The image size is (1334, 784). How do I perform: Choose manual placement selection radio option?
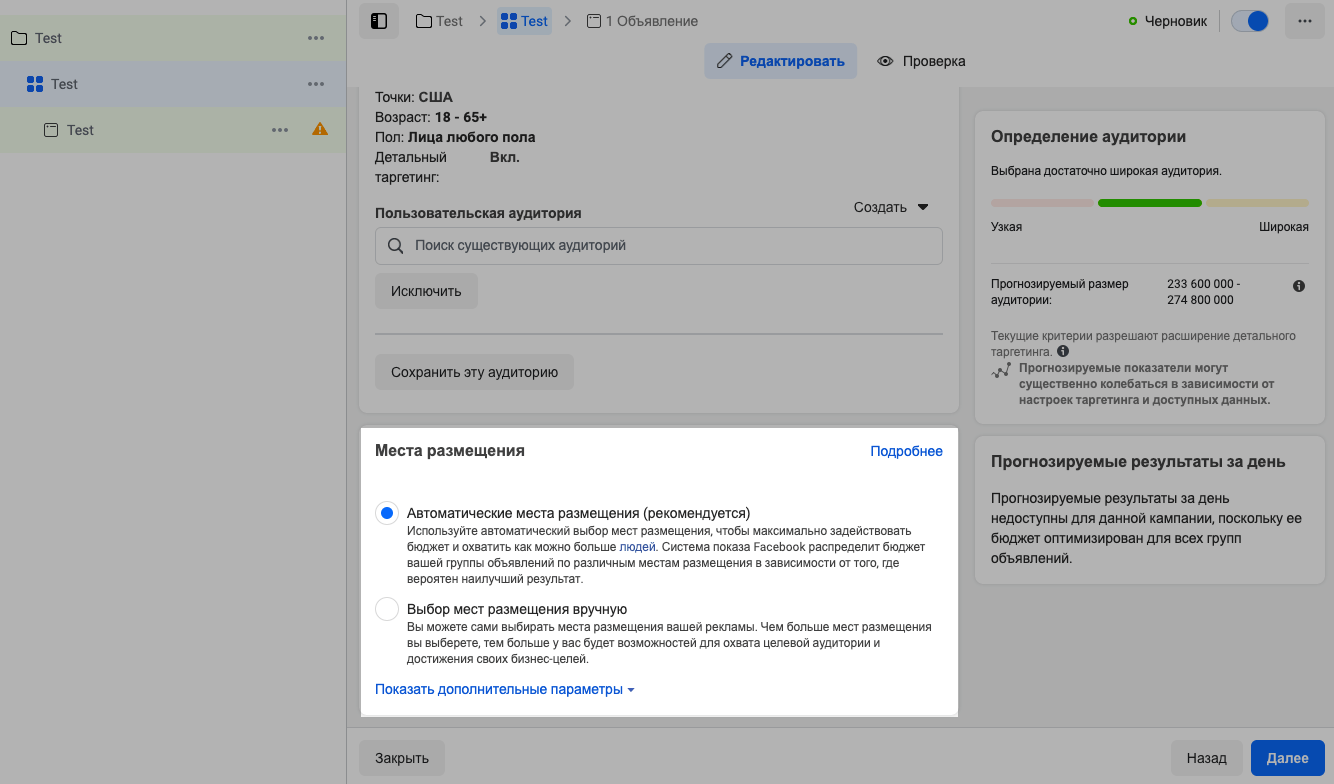(387, 609)
